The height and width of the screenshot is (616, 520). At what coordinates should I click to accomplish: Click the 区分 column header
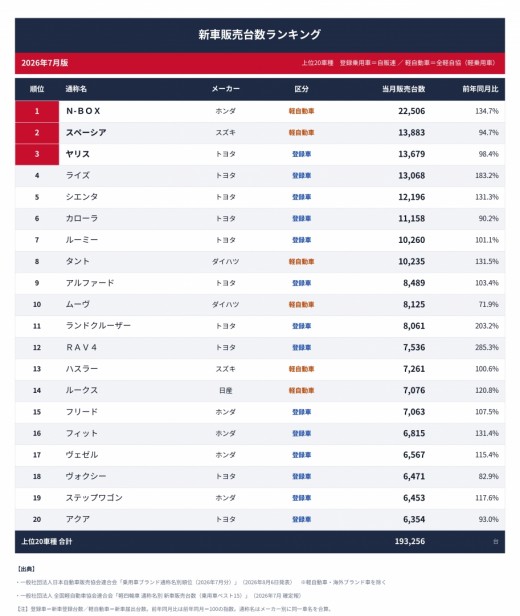click(x=301, y=89)
